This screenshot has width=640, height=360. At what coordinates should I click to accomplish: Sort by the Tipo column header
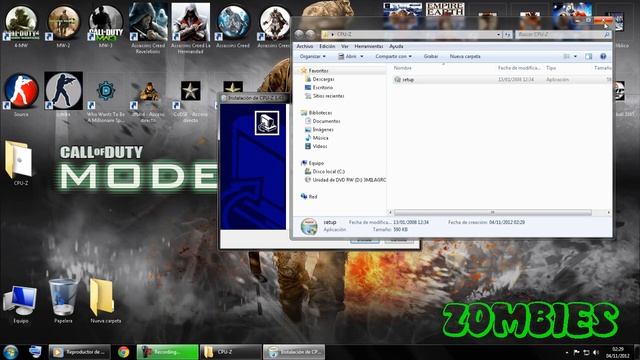click(x=551, y=68)
